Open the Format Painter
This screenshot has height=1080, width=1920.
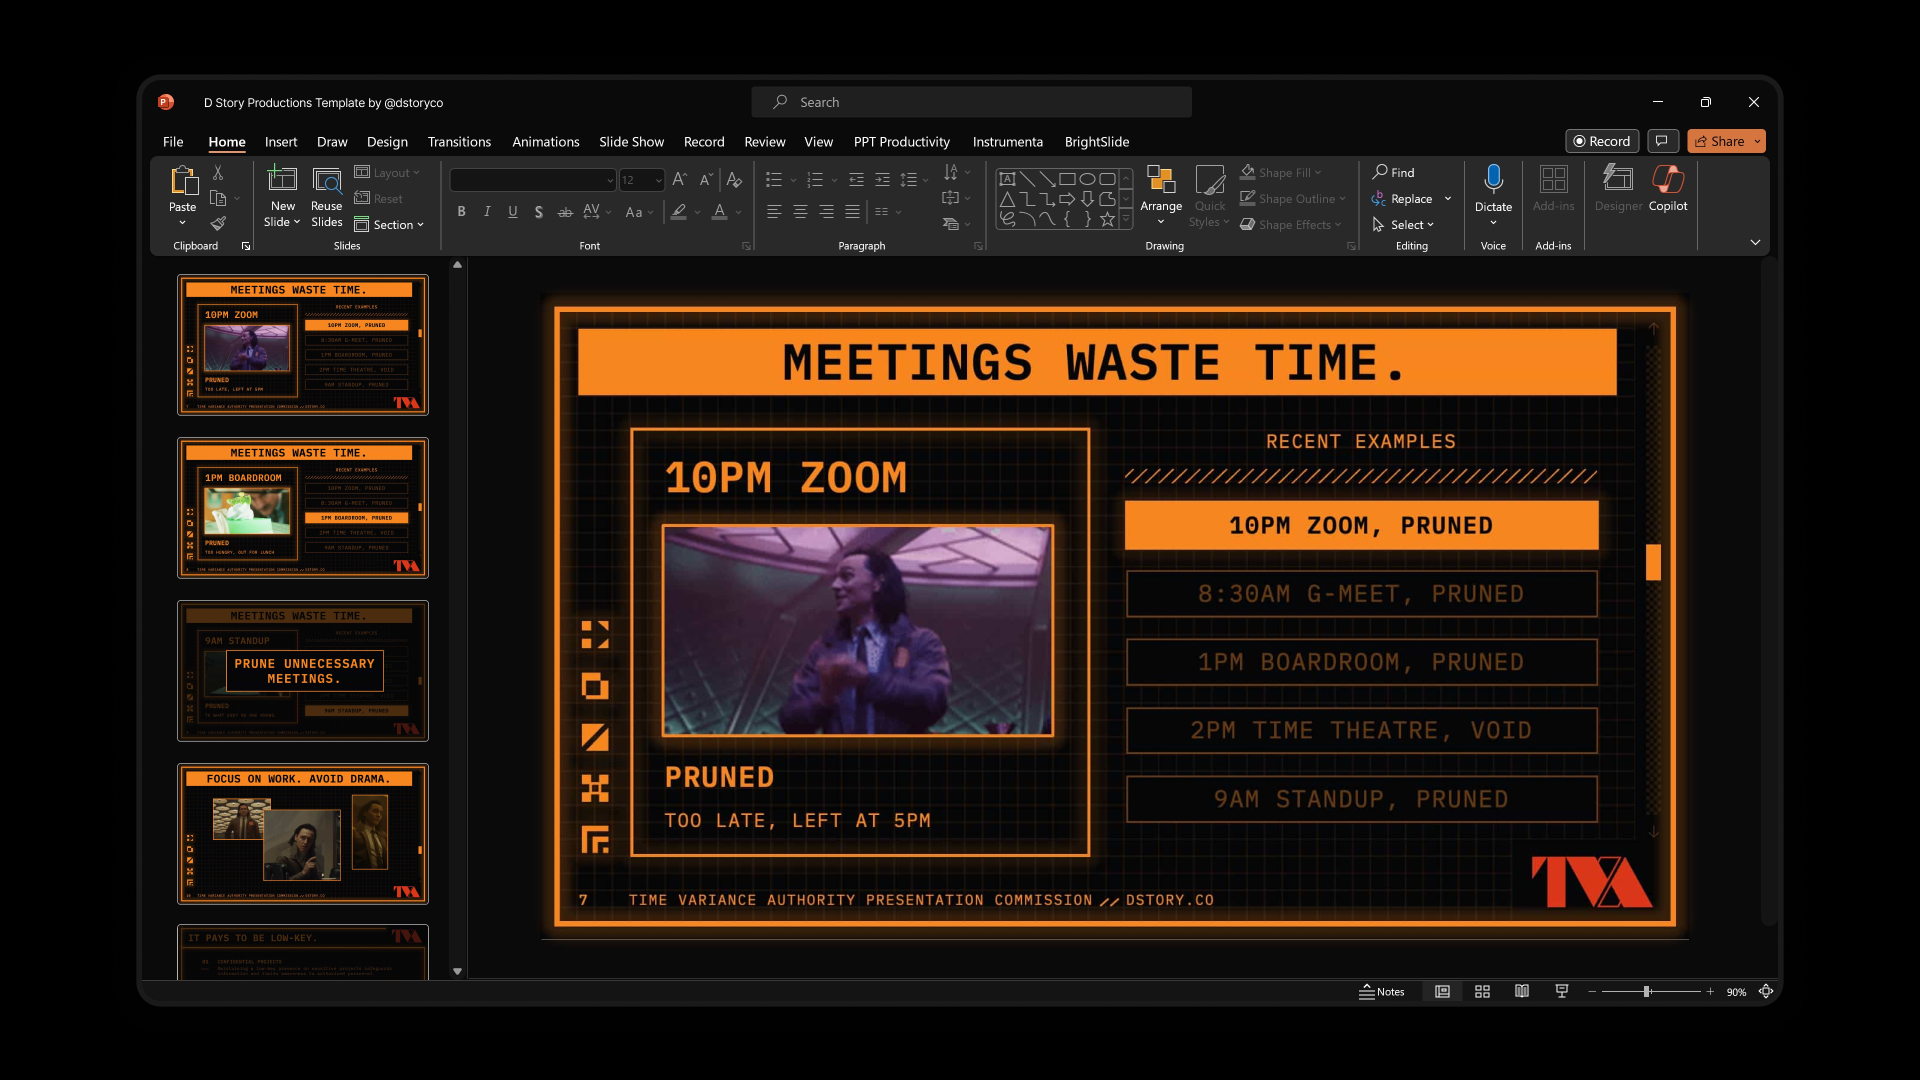[x=218, y=224]
